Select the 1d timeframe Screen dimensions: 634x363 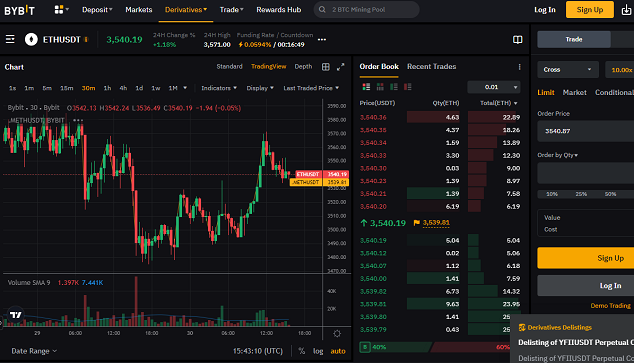pos(139,88)
